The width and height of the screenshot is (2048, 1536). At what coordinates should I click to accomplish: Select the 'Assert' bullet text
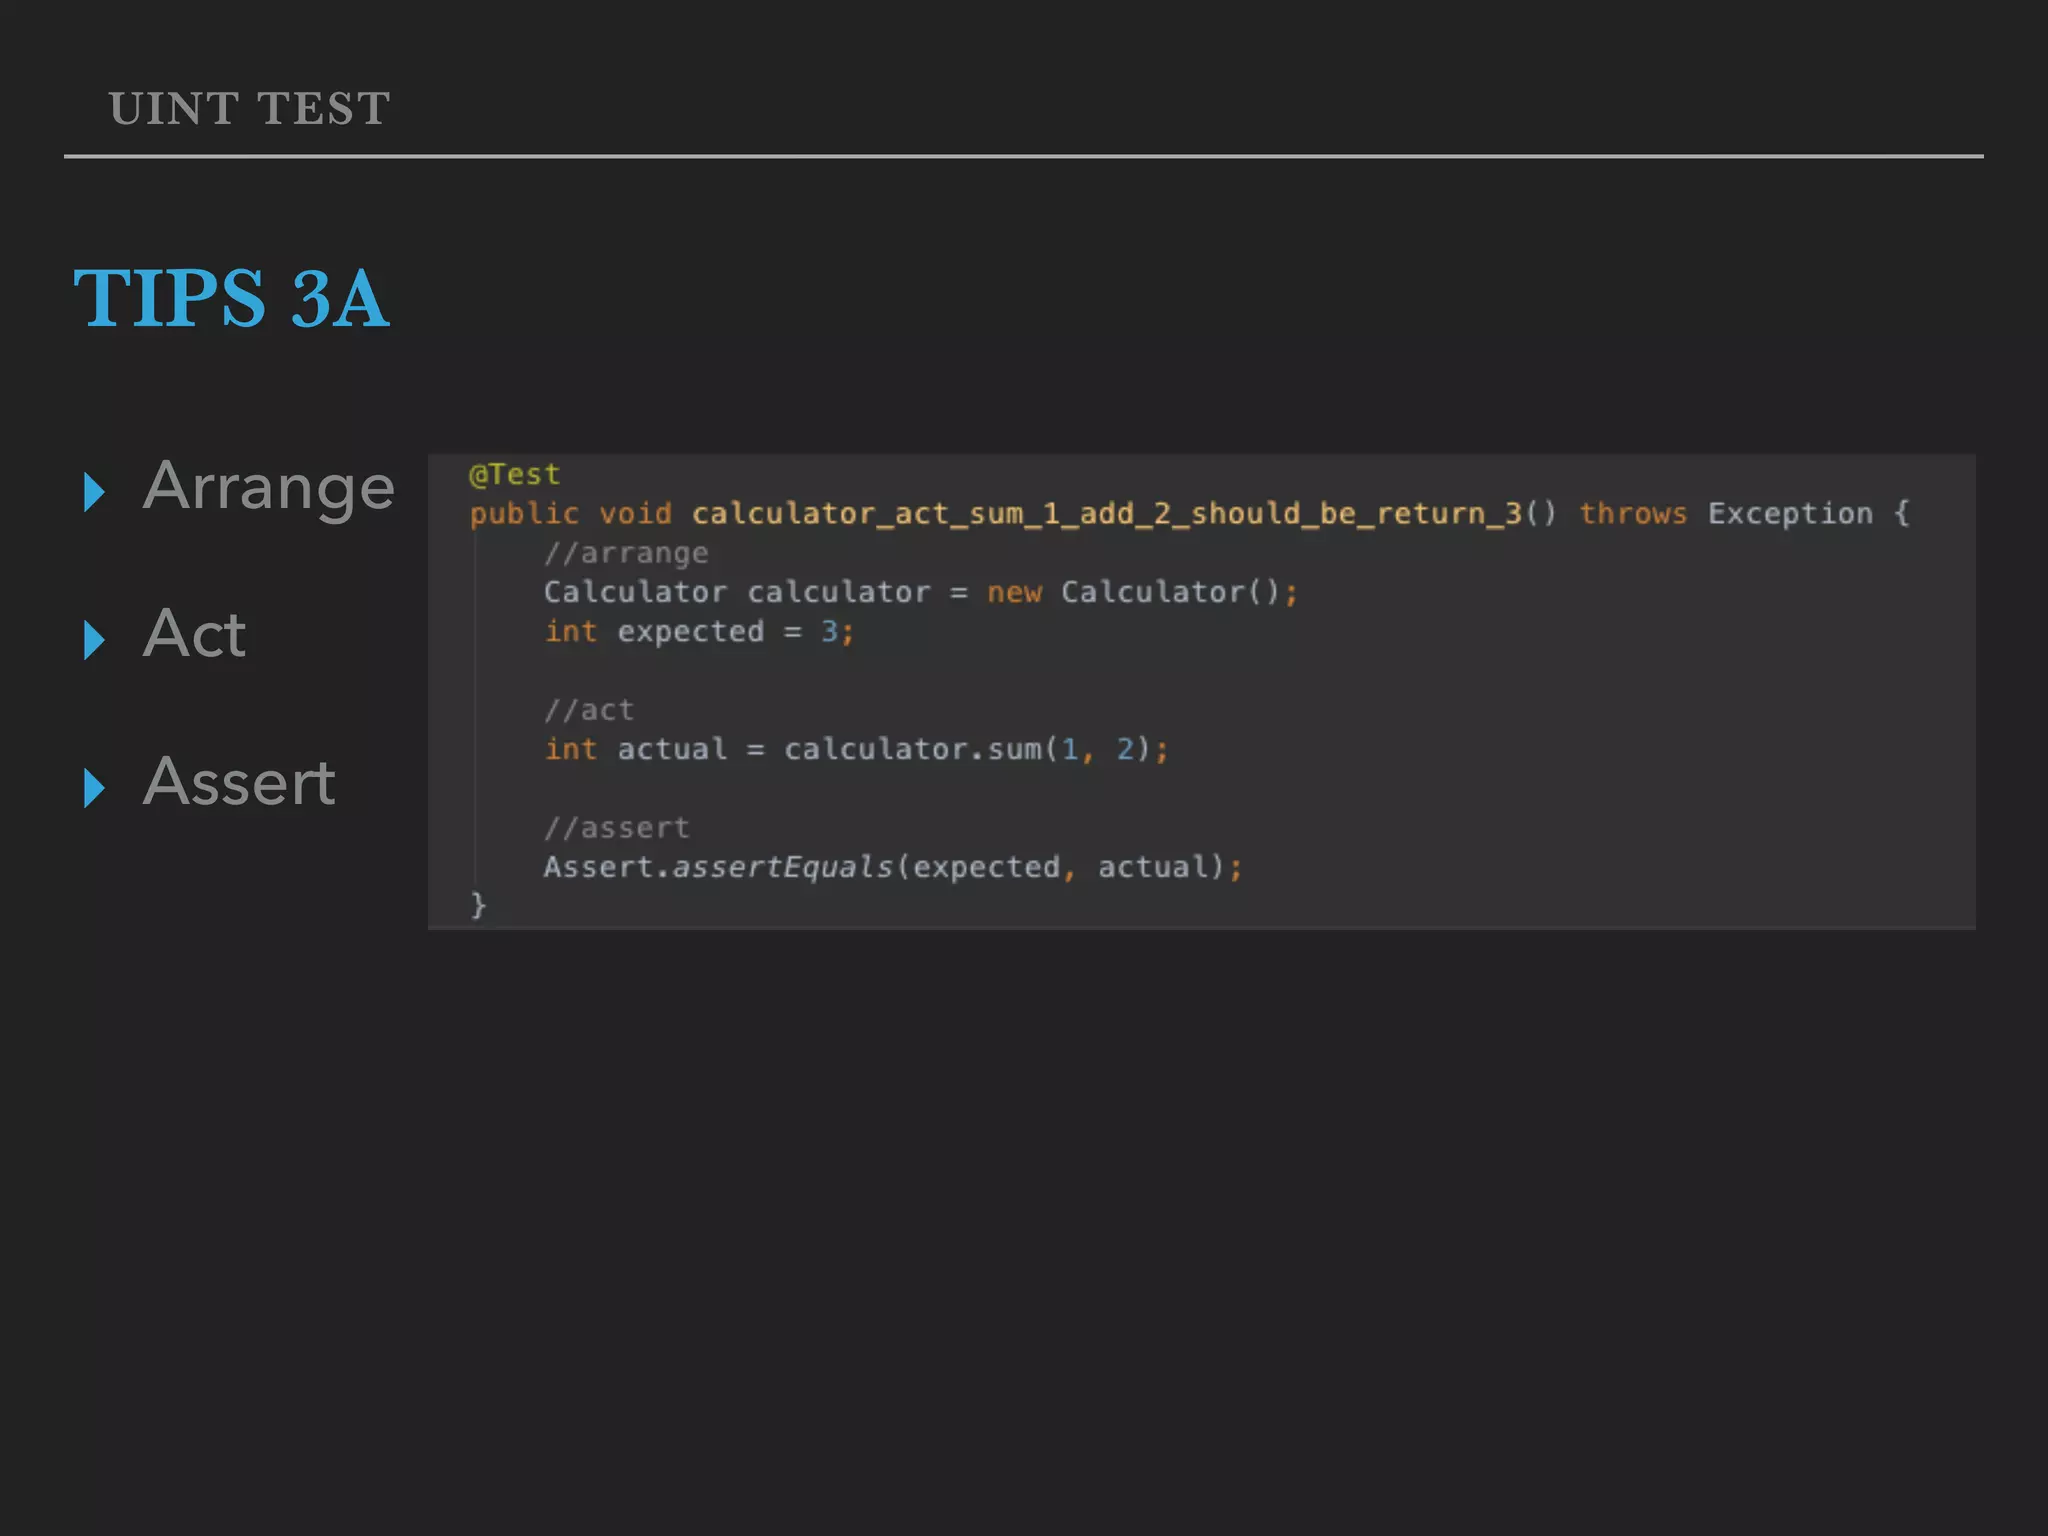[x=239, y=782]
